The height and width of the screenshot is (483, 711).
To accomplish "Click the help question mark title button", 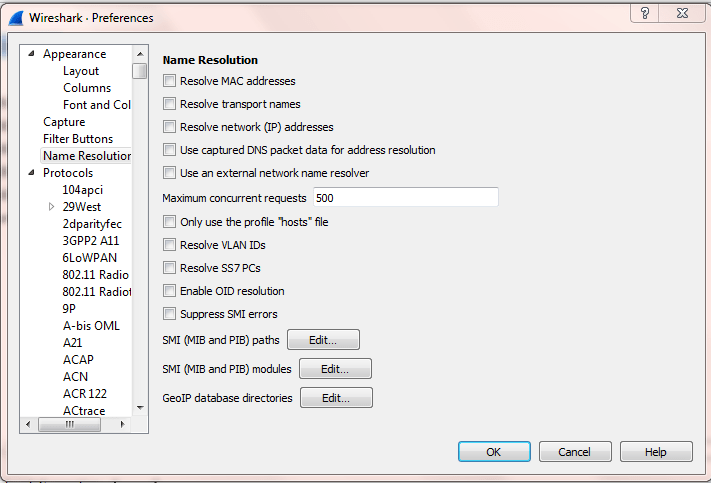I will click(645, 13).
